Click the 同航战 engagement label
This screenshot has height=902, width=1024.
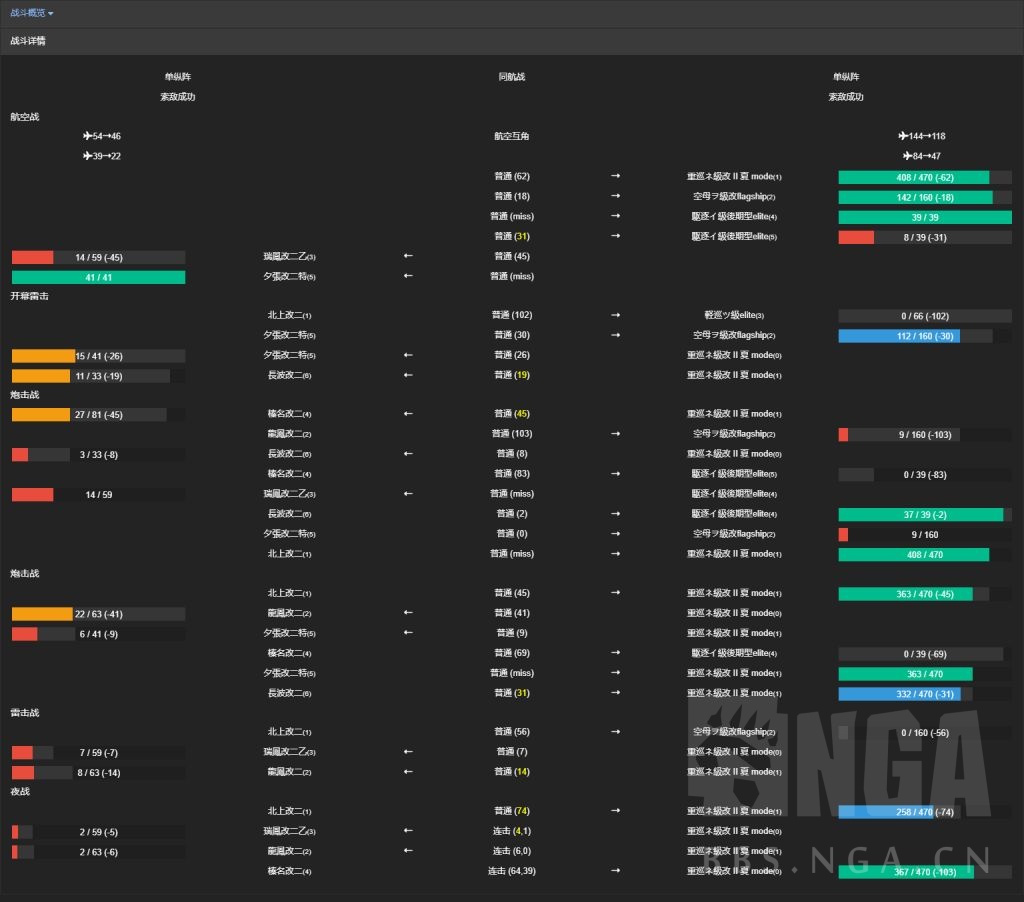[x=511, y=77]
